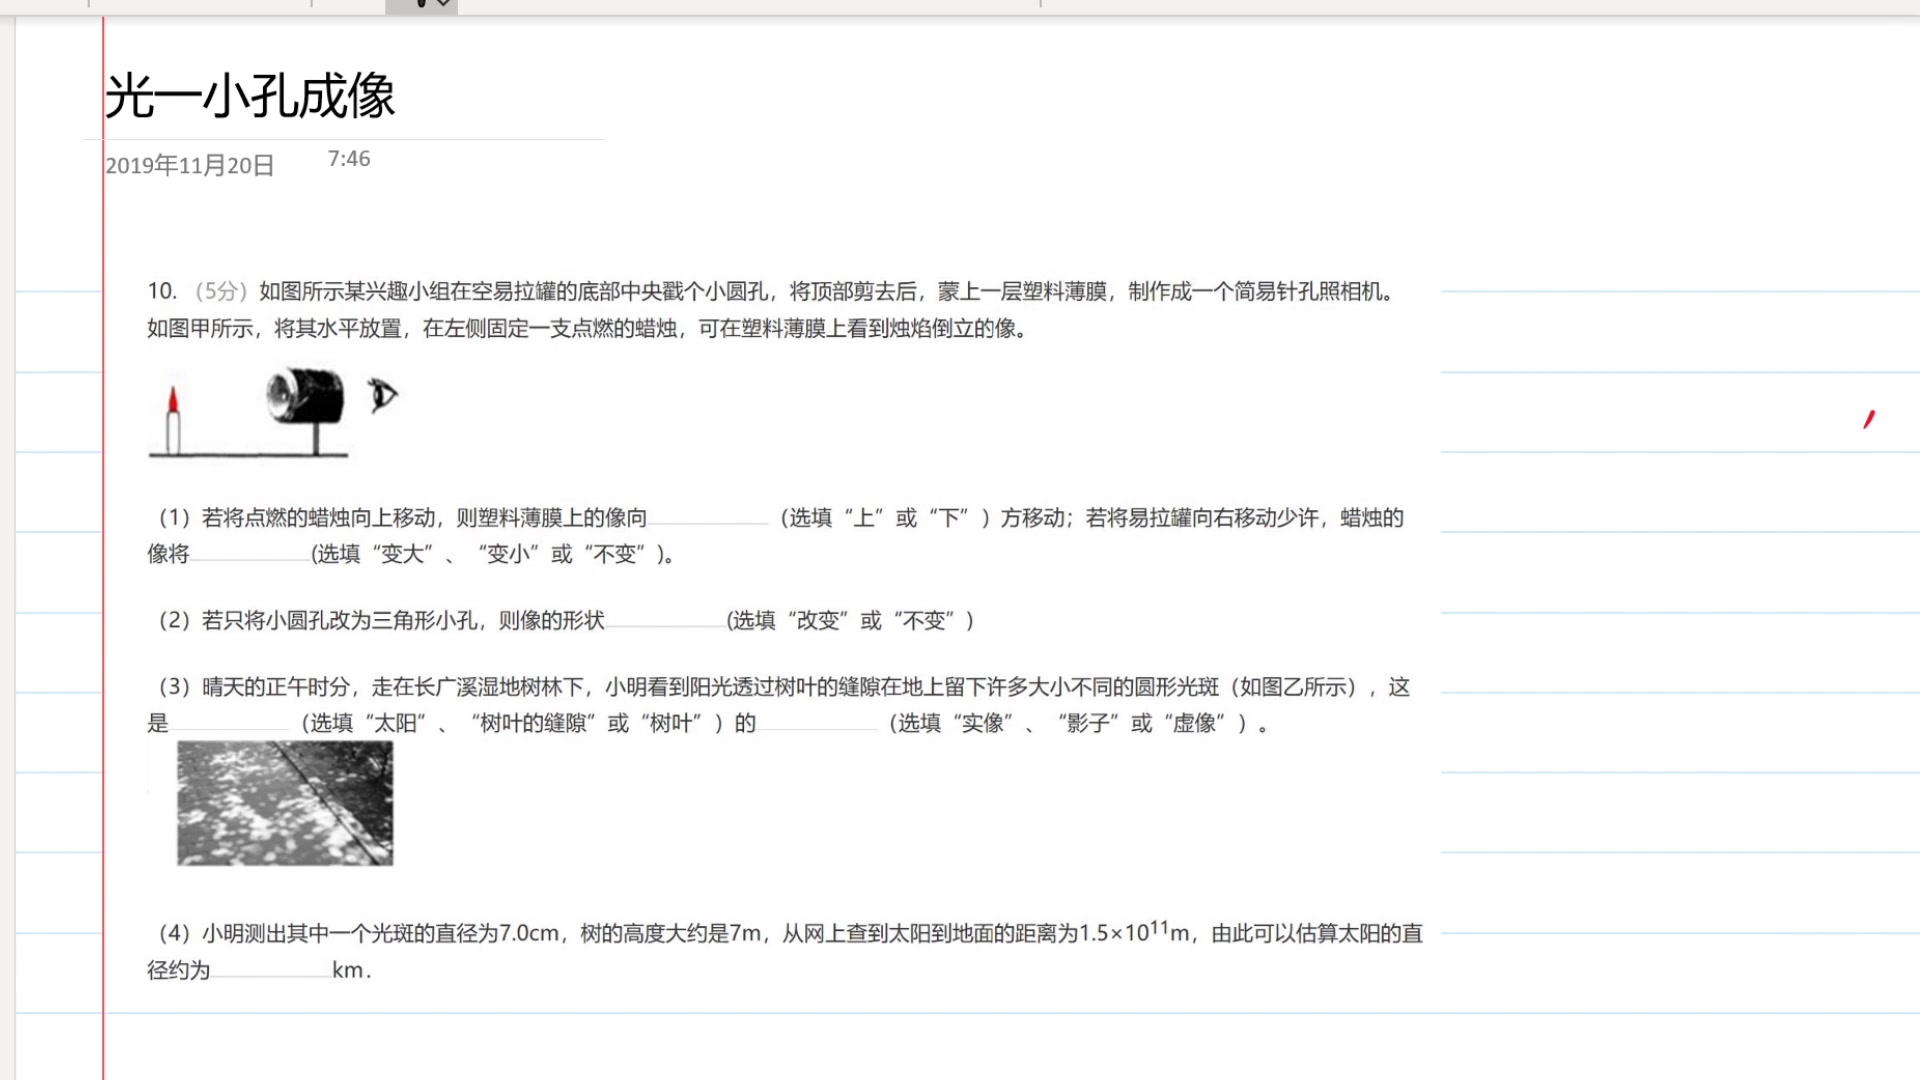The width and height of the screenshot is (1920, 1080).
Task: Click the page time 7:46
Action: [349, 159]
